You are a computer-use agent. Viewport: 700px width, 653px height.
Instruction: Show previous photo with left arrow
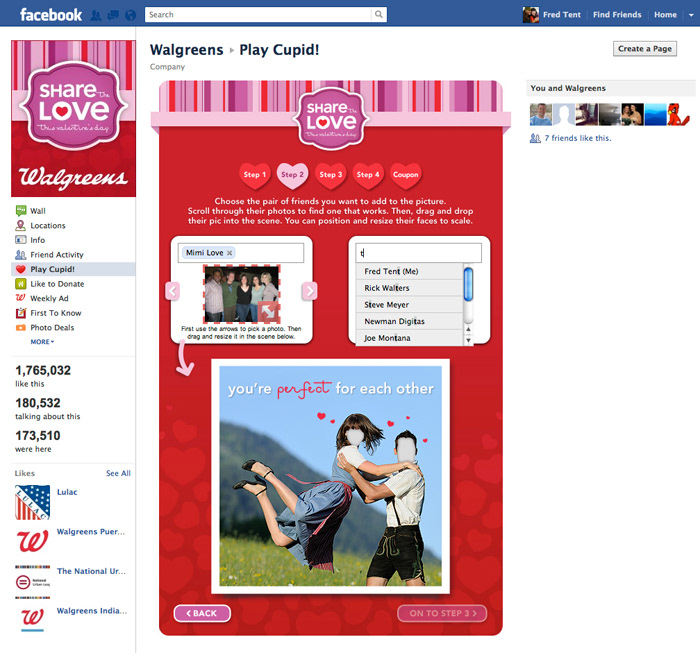tap(172, 291)
